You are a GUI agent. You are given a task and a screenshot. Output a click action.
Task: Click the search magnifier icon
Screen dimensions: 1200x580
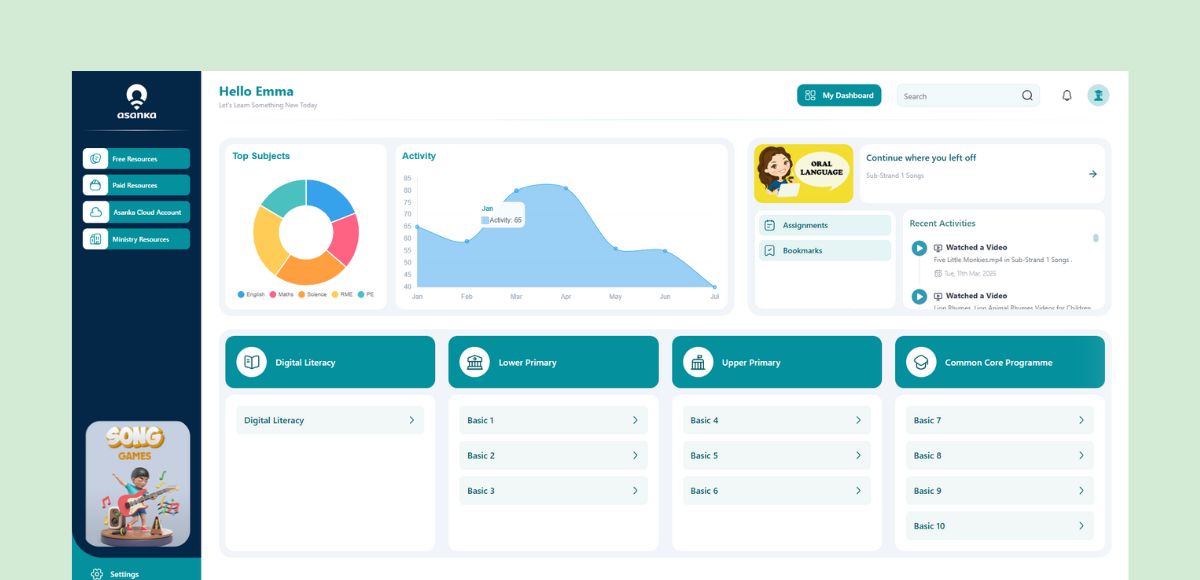(1027, 96)
